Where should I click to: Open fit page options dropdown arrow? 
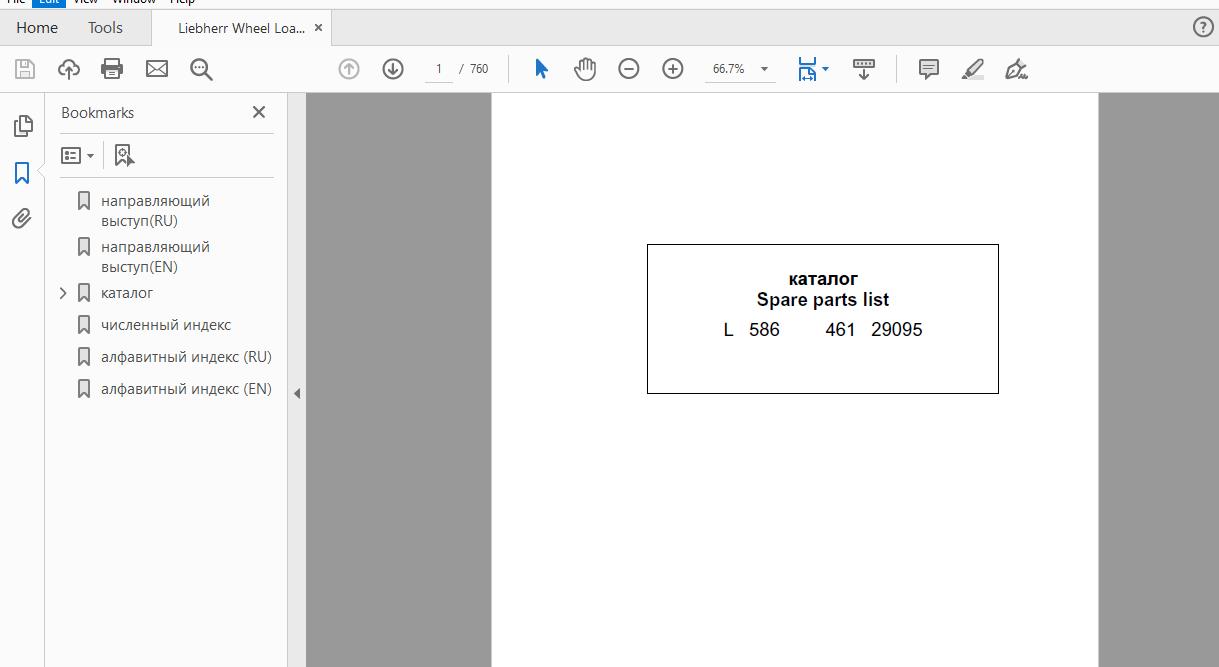[x=825, y=69]
